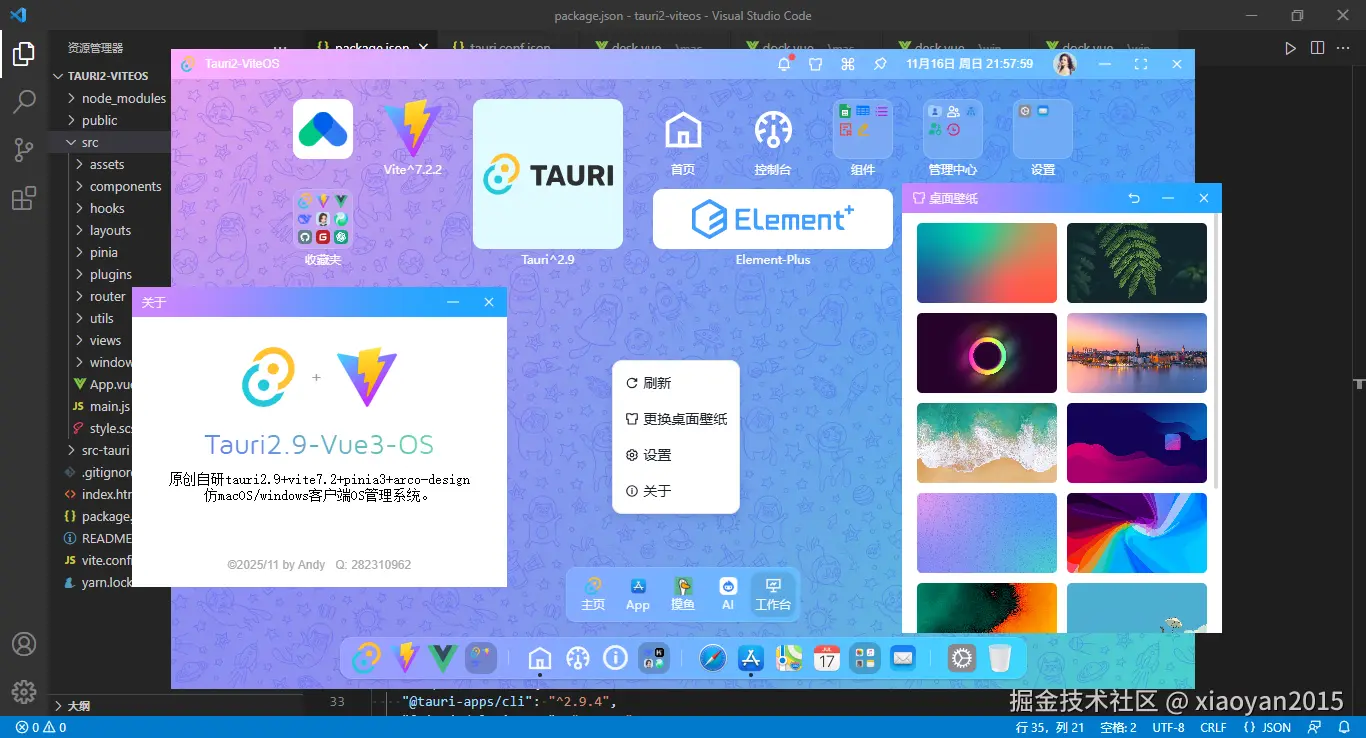Open the Calendar icon in the dock
This screenshot has width=1366, height=738.
click(x=825, y=658)
